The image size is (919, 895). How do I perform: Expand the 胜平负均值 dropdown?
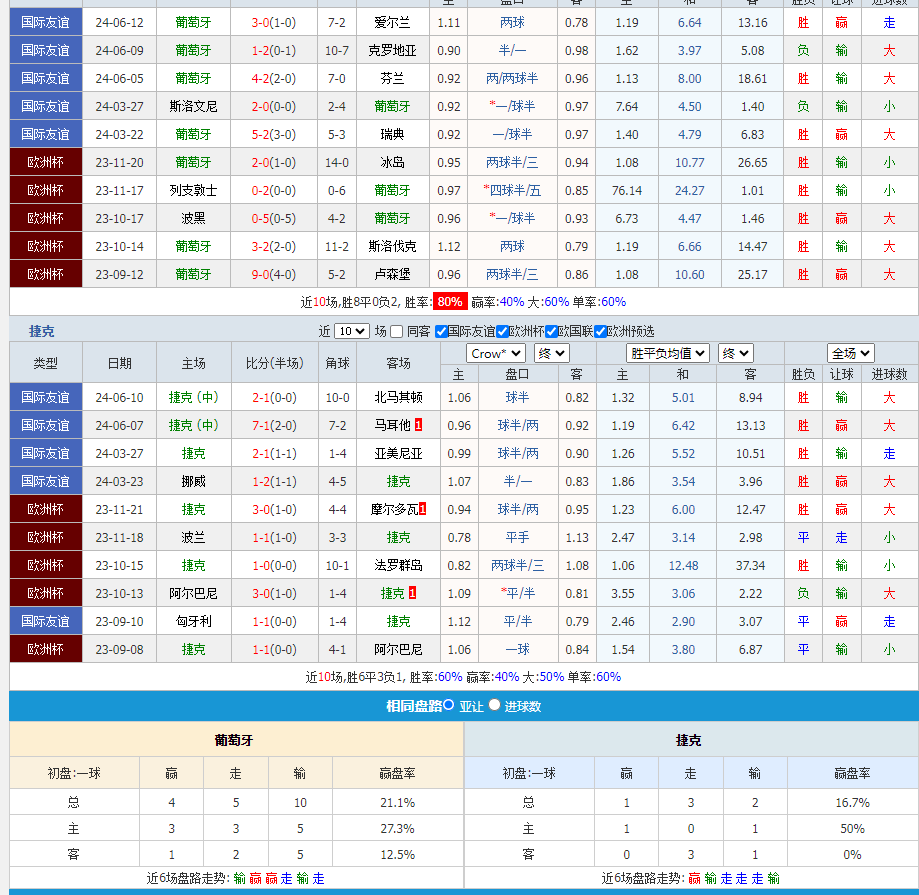click(668, 353)
